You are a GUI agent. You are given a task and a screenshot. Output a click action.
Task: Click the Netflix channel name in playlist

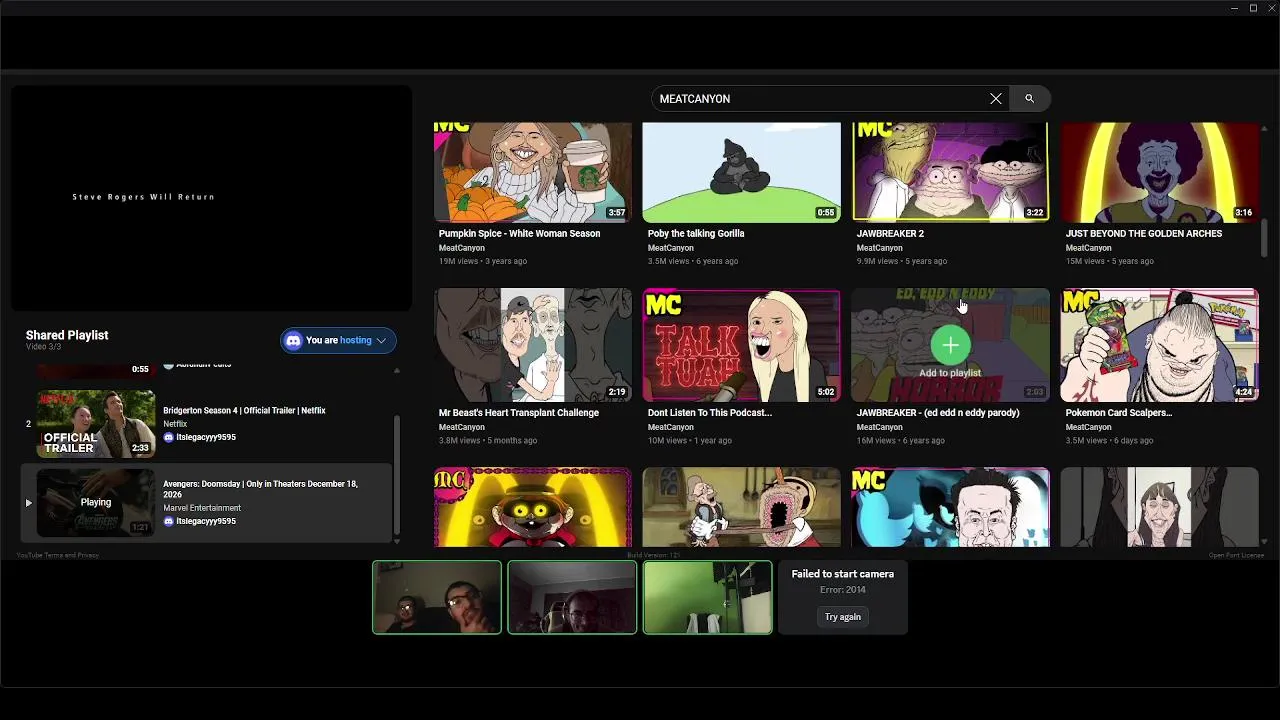pos(175,424)
